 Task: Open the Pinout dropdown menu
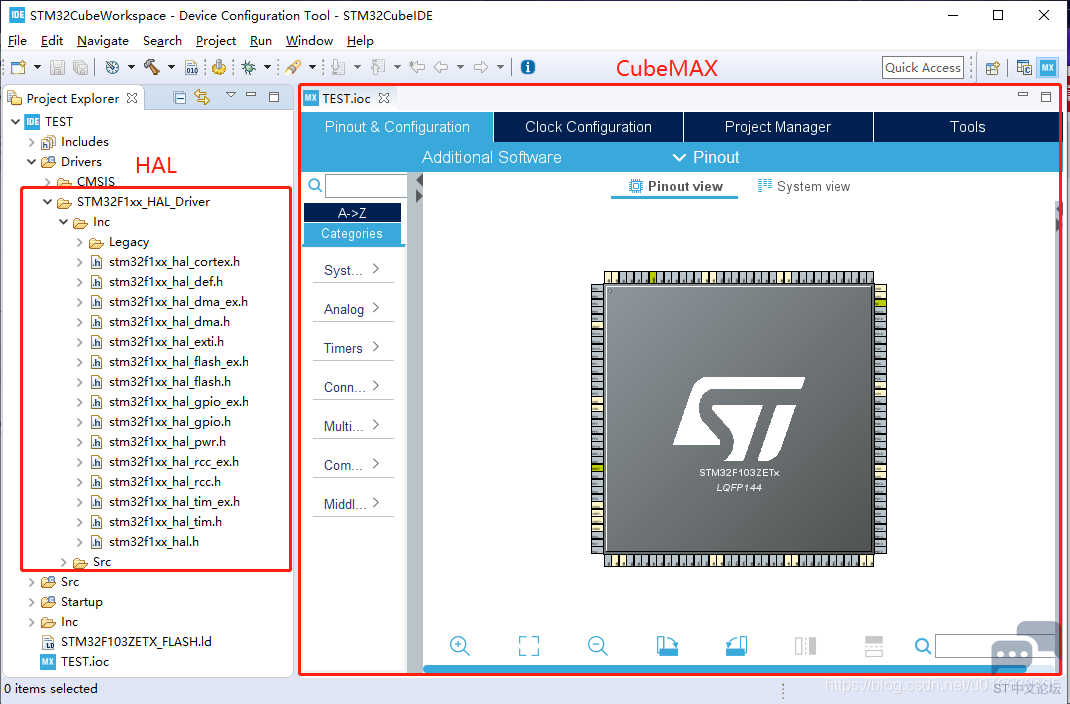[706, 158]
